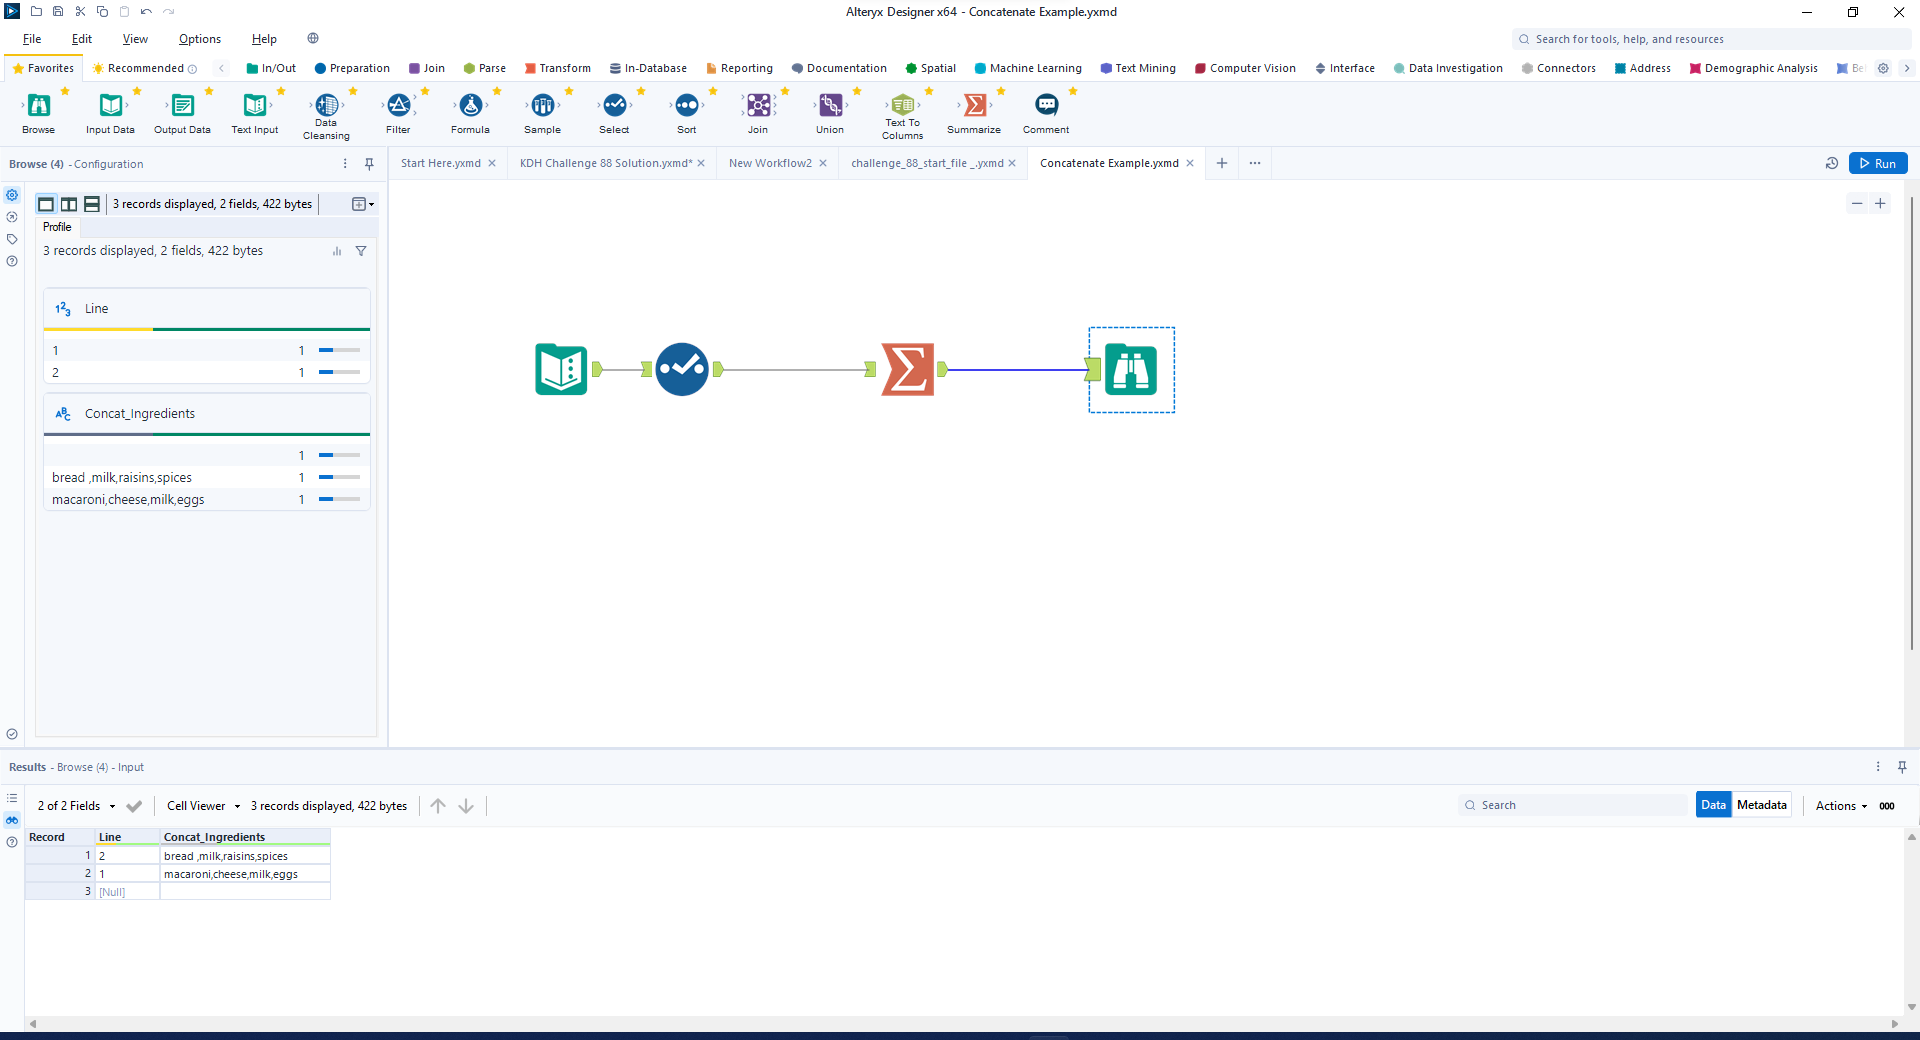
Task: Click the Text Input node on the canvas
Action: pyautogui.click(x=561, y=370)
